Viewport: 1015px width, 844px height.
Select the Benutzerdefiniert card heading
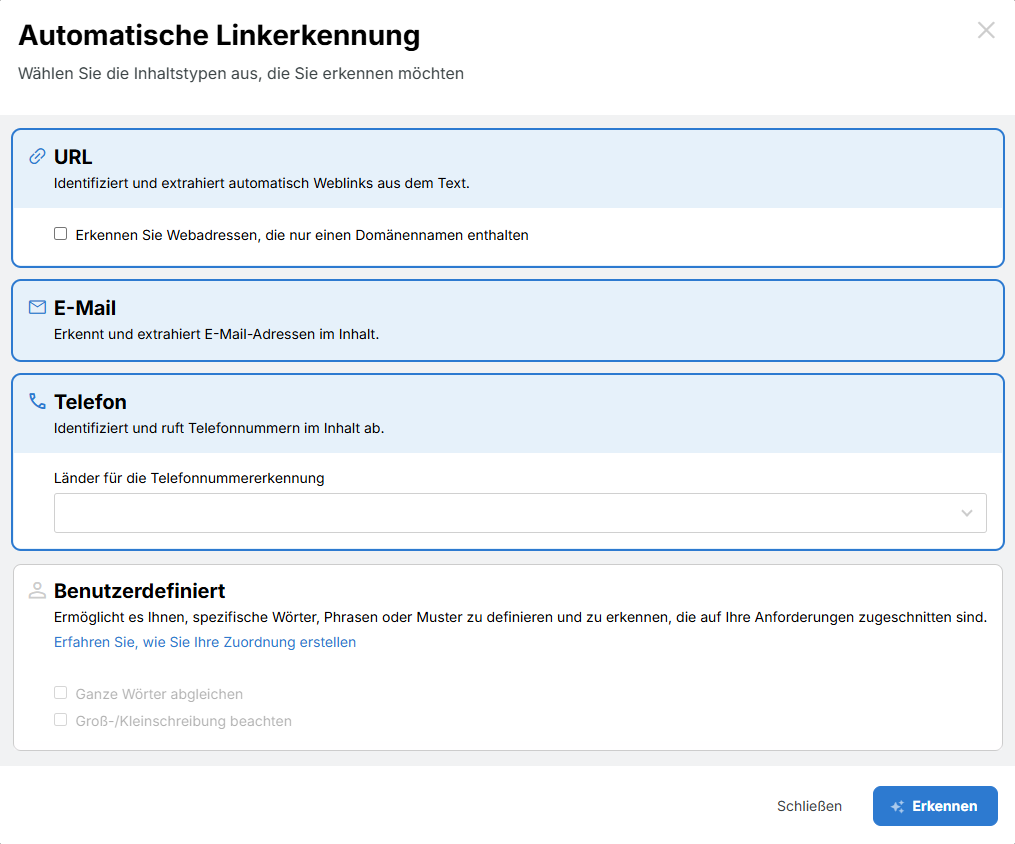[x=139, y=591]
